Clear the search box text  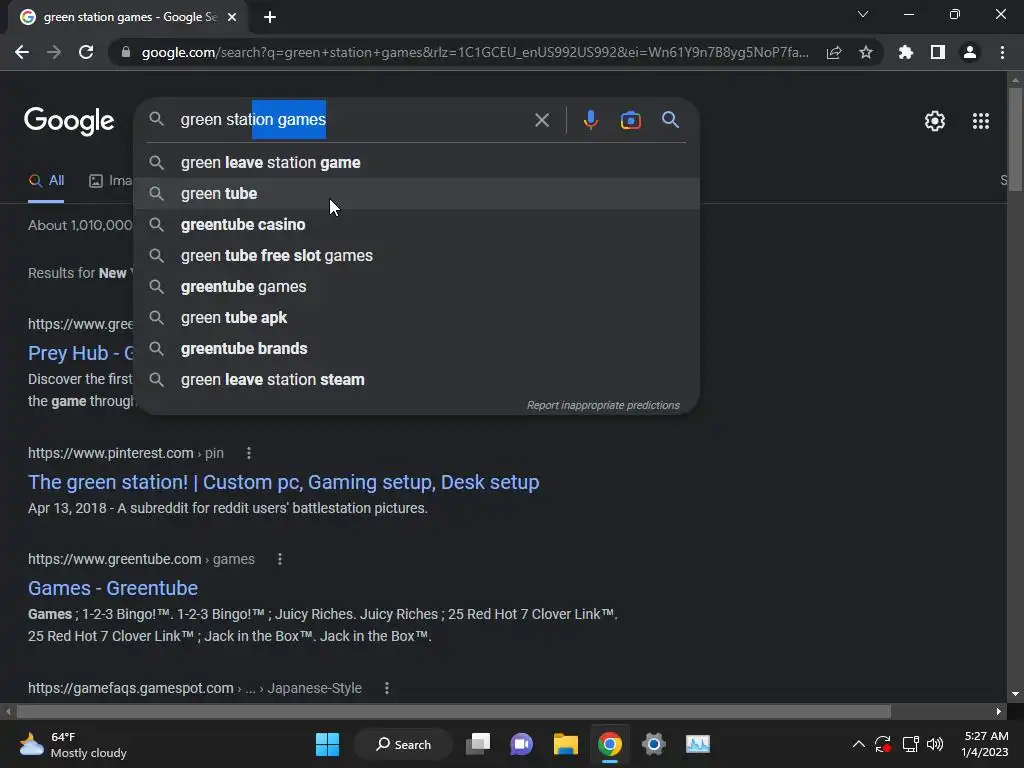[x=541, y=120]
